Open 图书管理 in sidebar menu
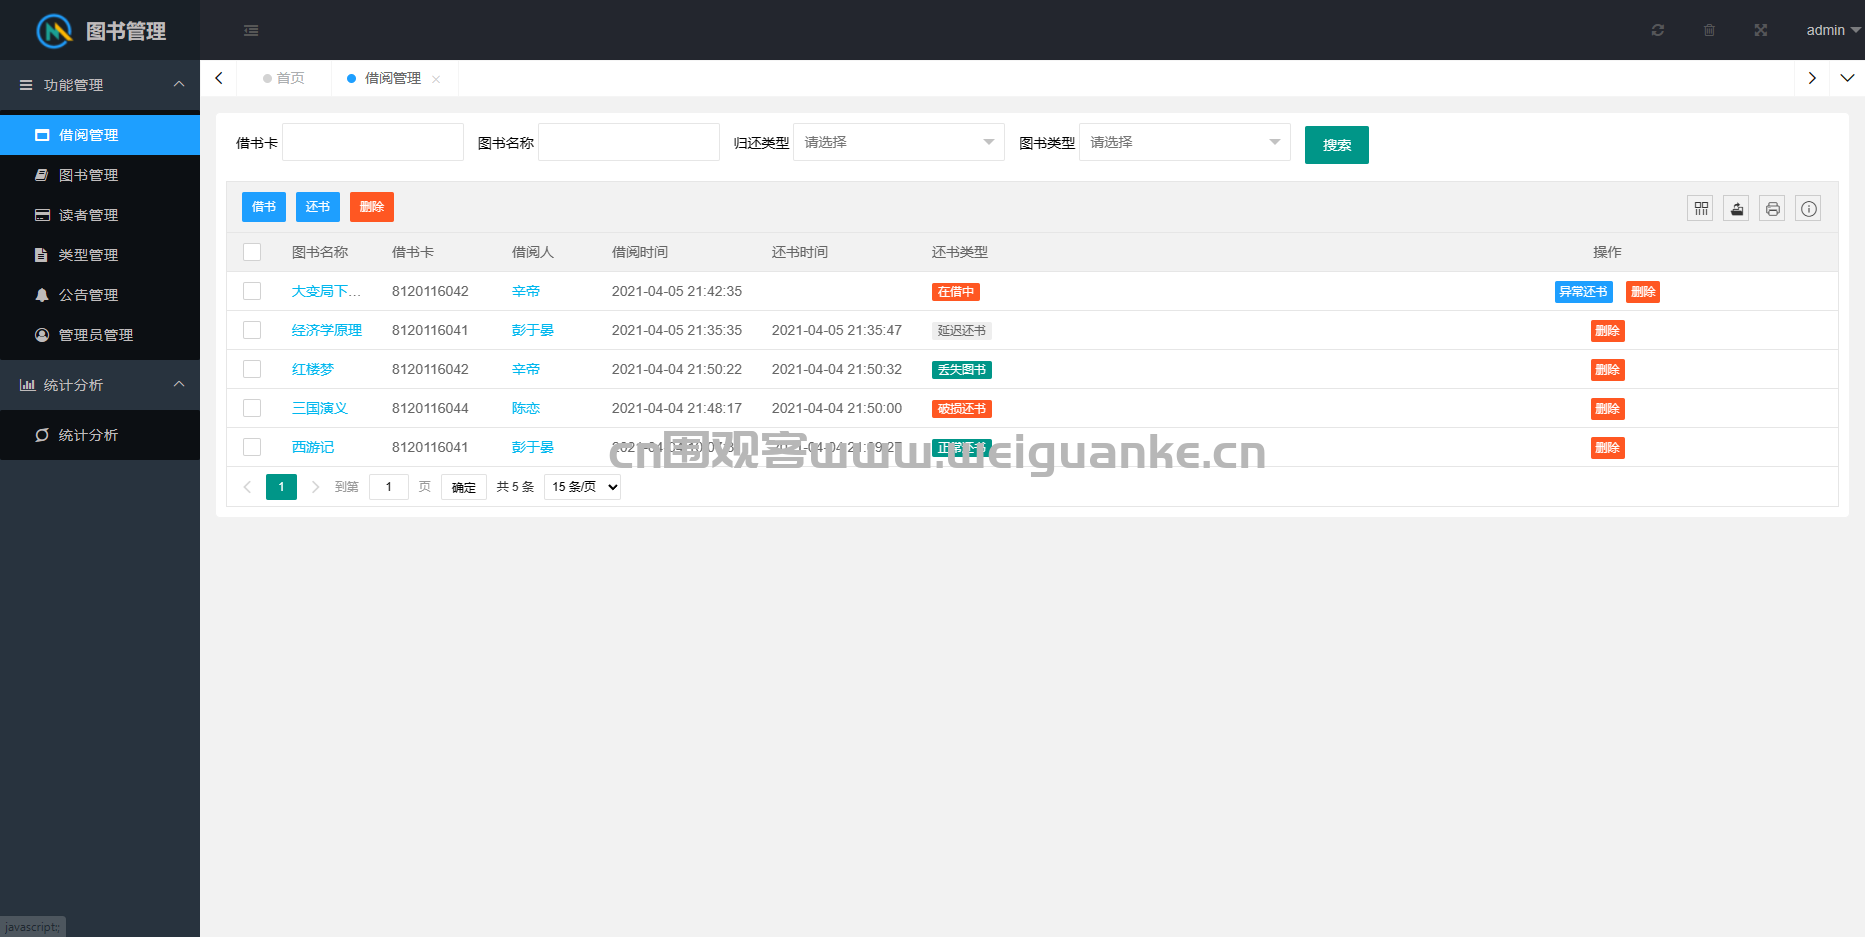The height and width of the screenshot is (937, 1865). pyautogui.click(x=100, y=175)
